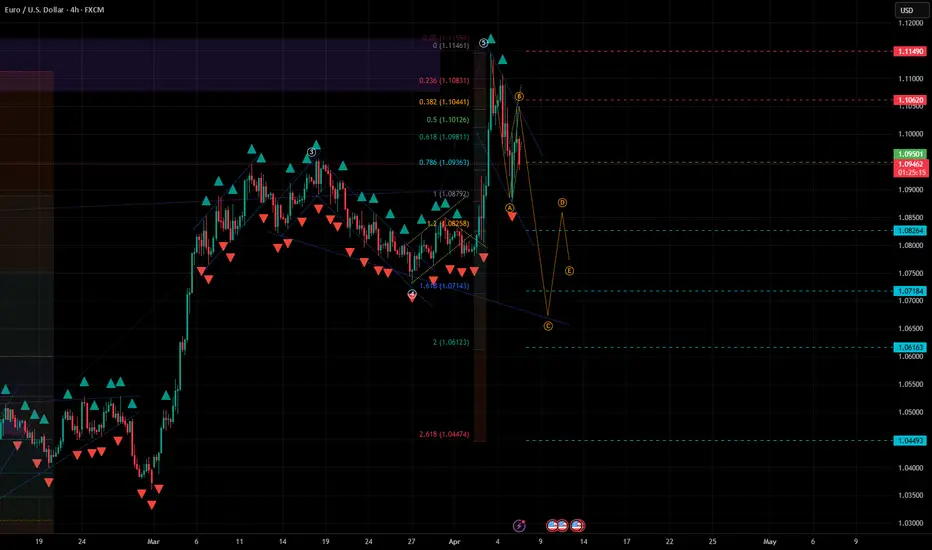
Task: Click the May label on time axis
Action: [x=770, y=542]
